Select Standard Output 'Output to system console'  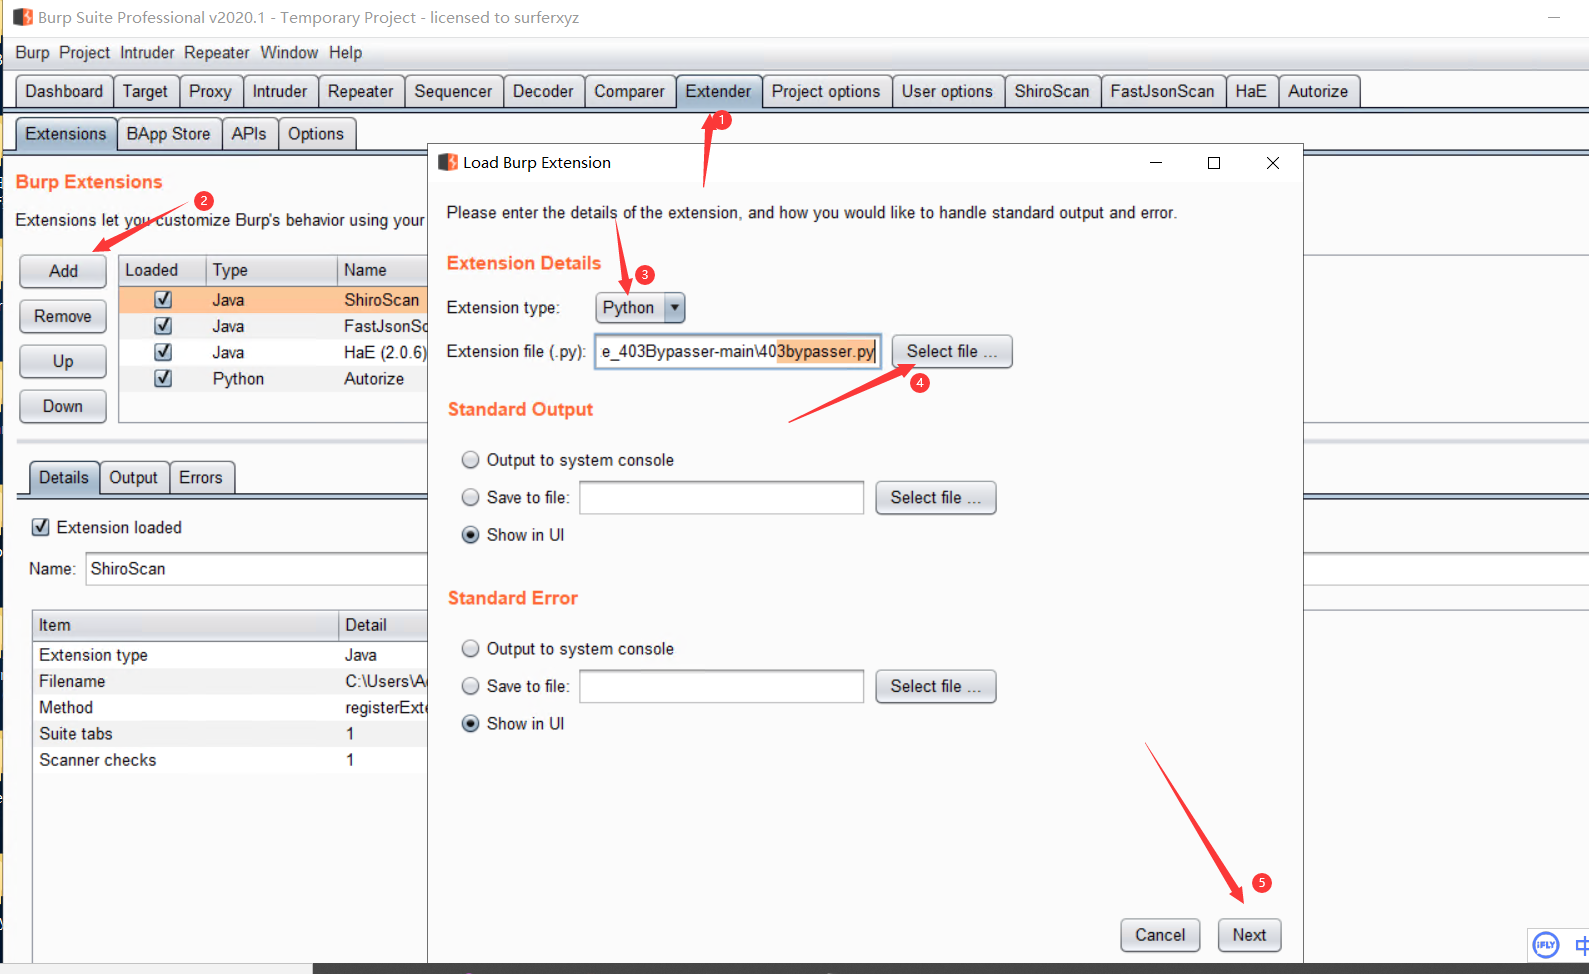pyautogui.click(x=470, y=460)
